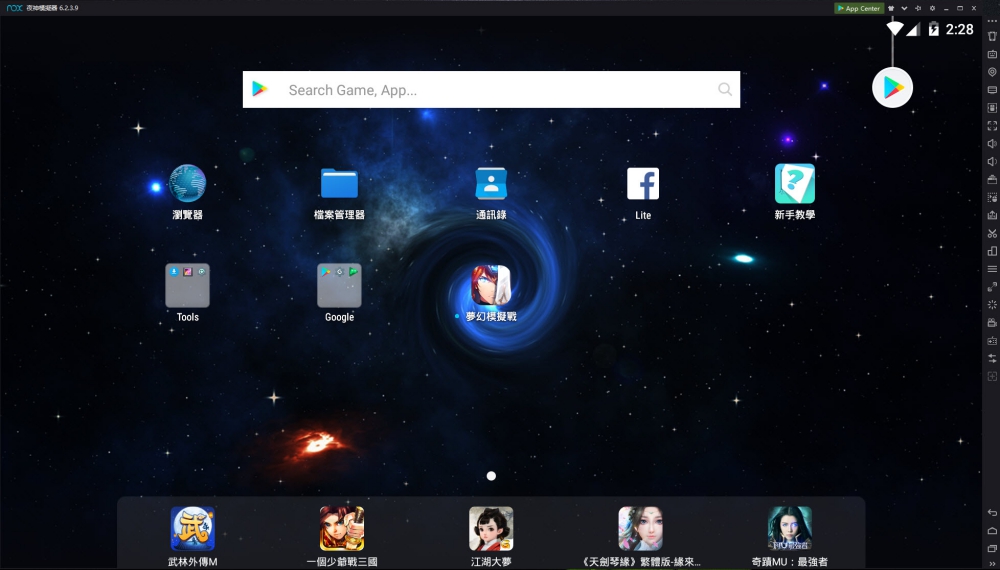Click the battery charging status icon
Image resolution: width=1000 pixels, height=570 pixels.
(934, 29)
